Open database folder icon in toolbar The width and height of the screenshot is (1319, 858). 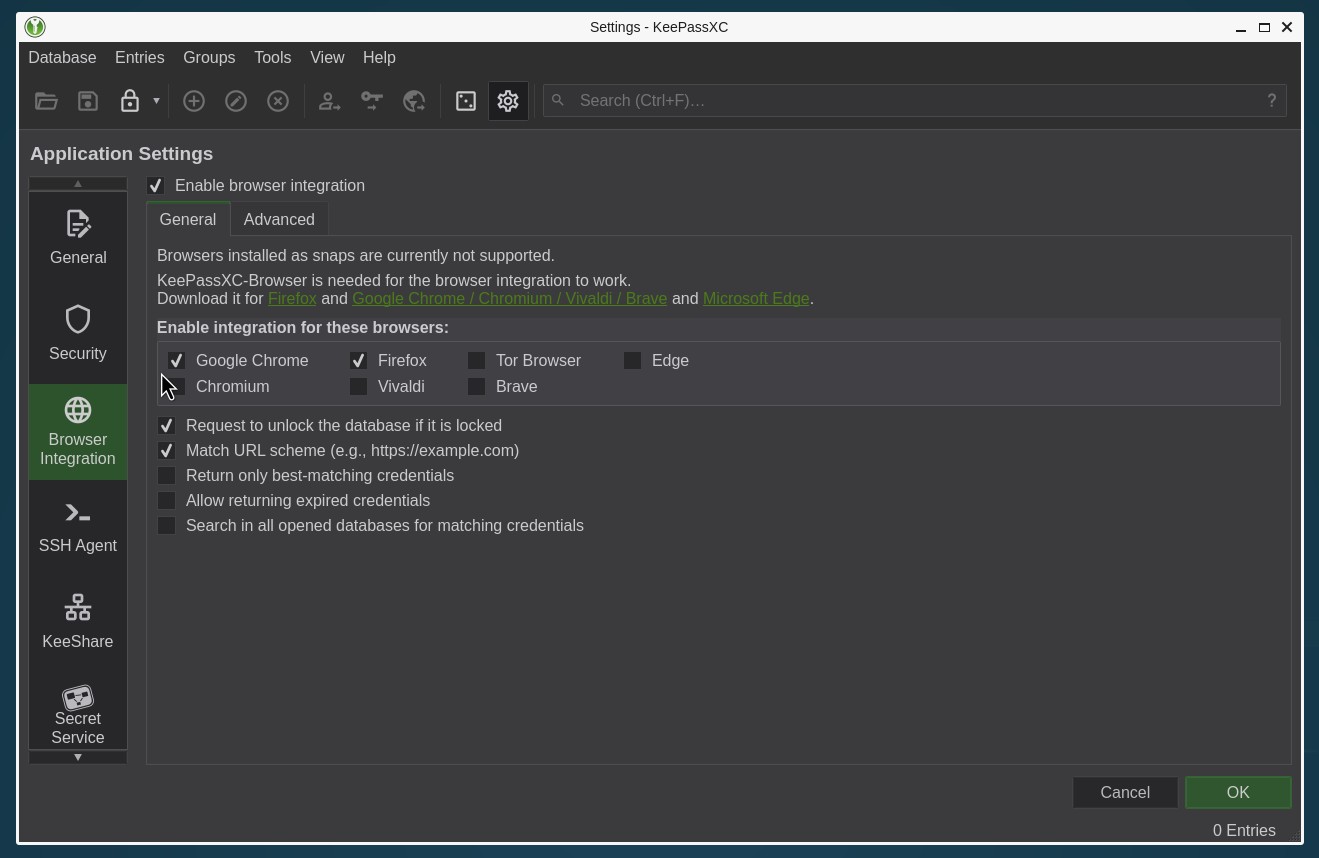pyautogui.click(x=46, y=101)
